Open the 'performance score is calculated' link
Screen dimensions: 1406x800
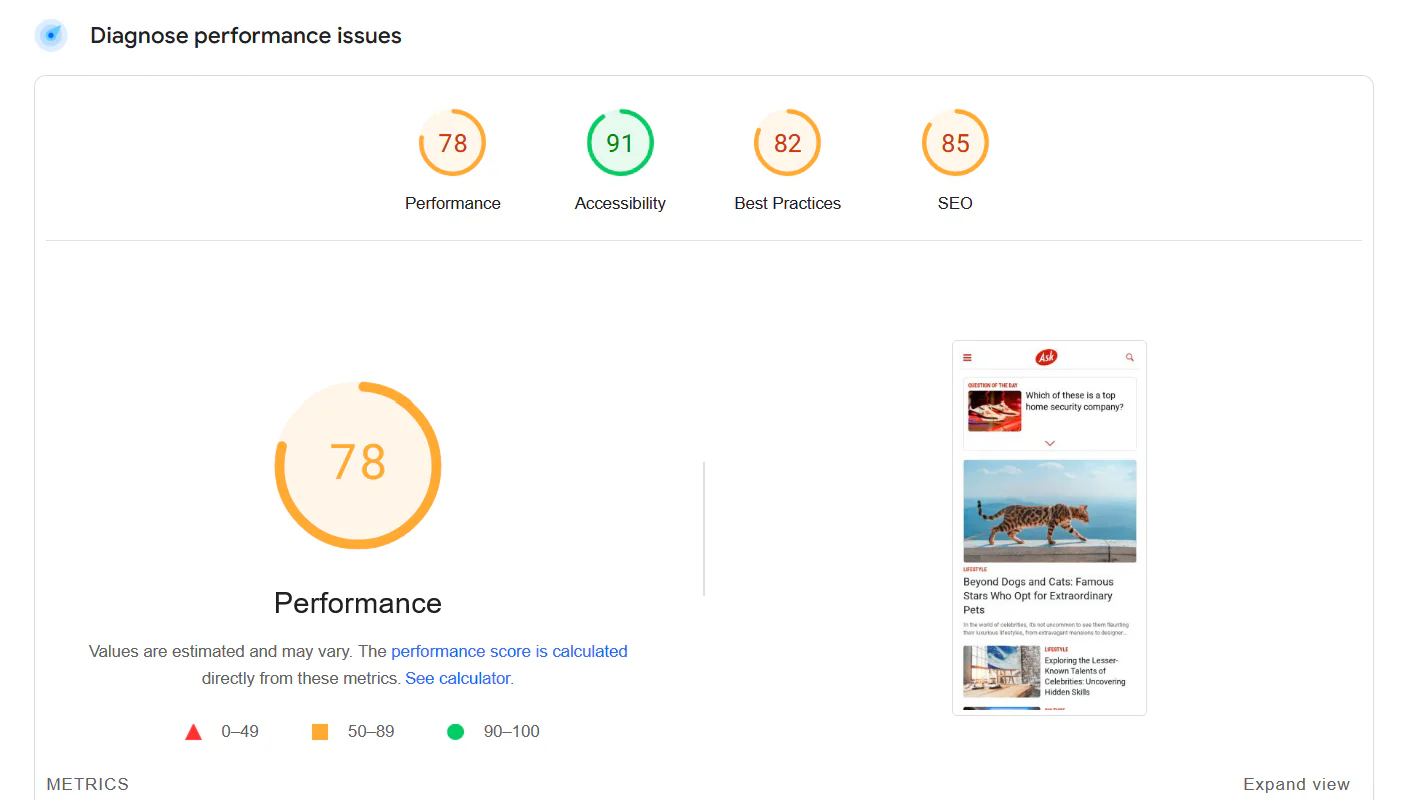pyautogui.click(x=509, y=651)
